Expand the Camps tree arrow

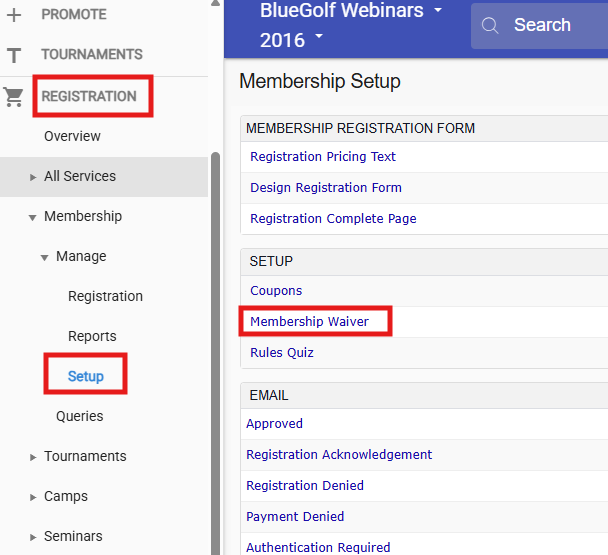coord(33,497)
